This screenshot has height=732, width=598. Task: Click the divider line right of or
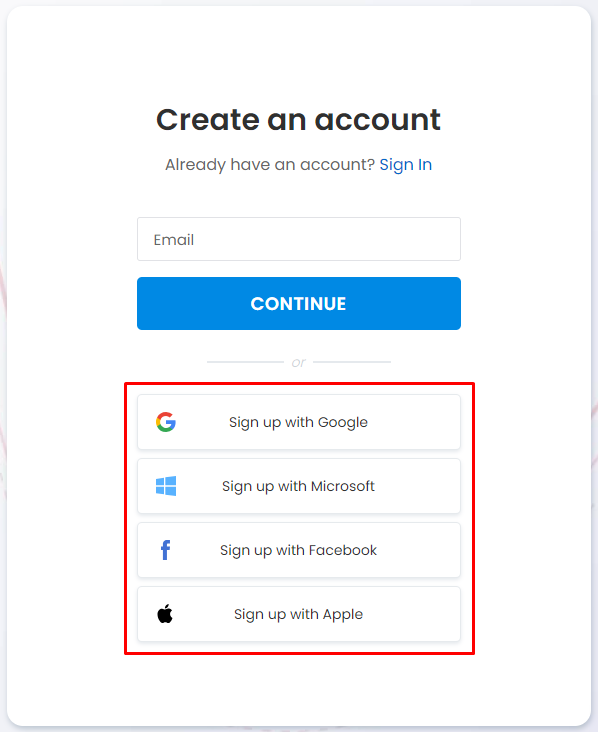(x=352, y=362)
